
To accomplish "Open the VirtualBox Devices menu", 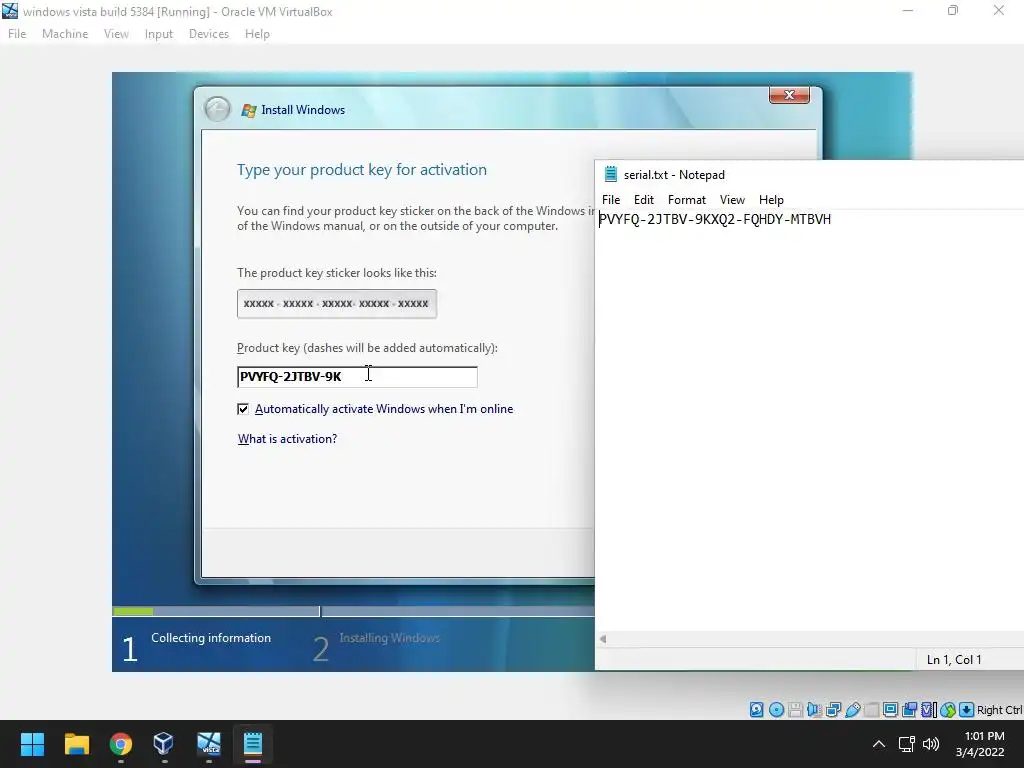I will point(209,34).
